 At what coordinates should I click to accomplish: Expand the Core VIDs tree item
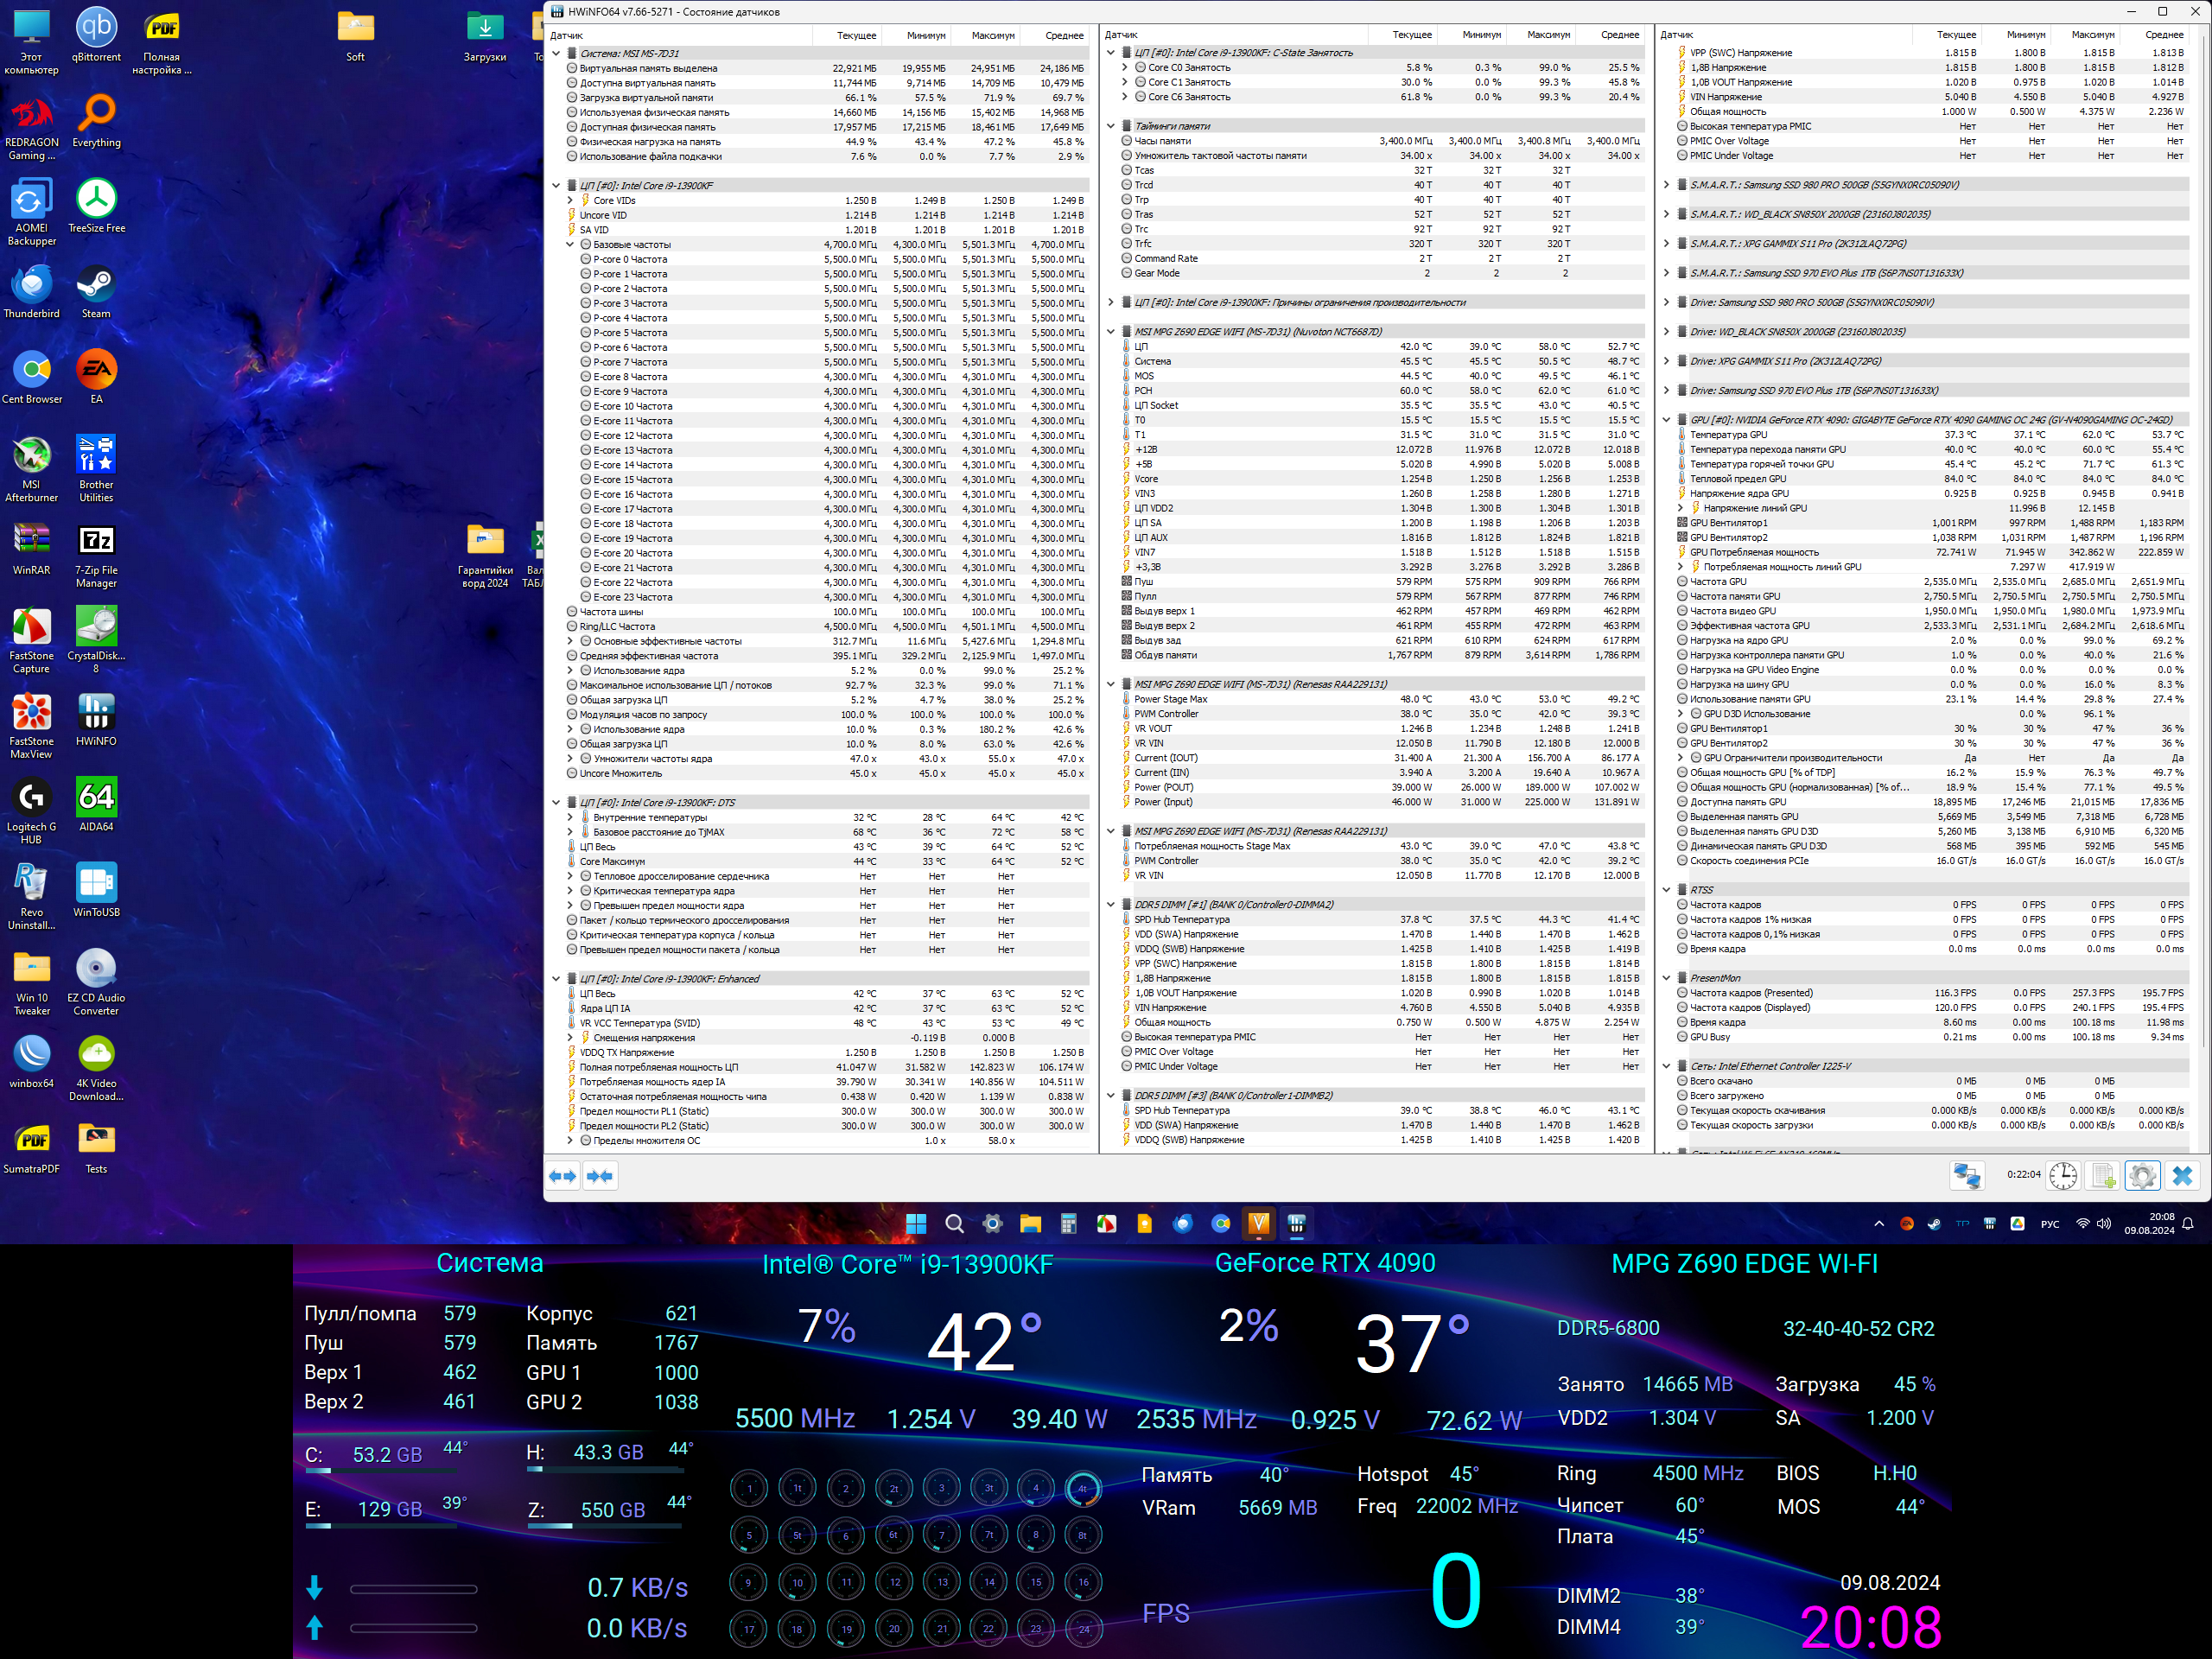[570, 200]
